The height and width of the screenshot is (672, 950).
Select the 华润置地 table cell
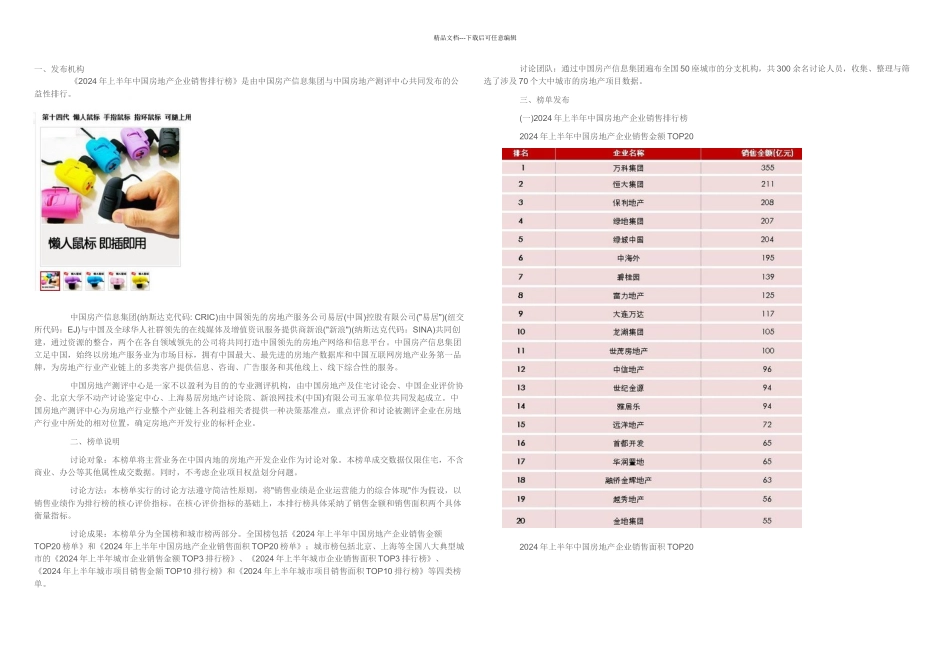tap(628, 462)
